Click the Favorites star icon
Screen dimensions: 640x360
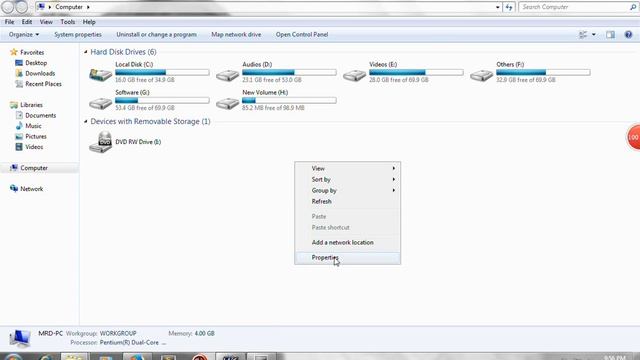(14, 52)
